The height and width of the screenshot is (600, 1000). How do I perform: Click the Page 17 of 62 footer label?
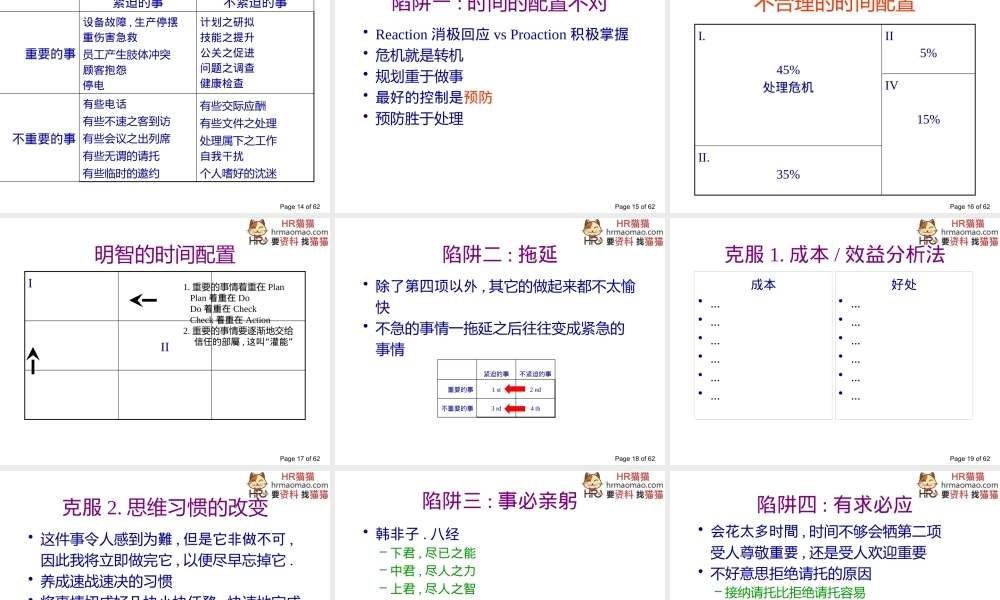(x=300, y=458)
